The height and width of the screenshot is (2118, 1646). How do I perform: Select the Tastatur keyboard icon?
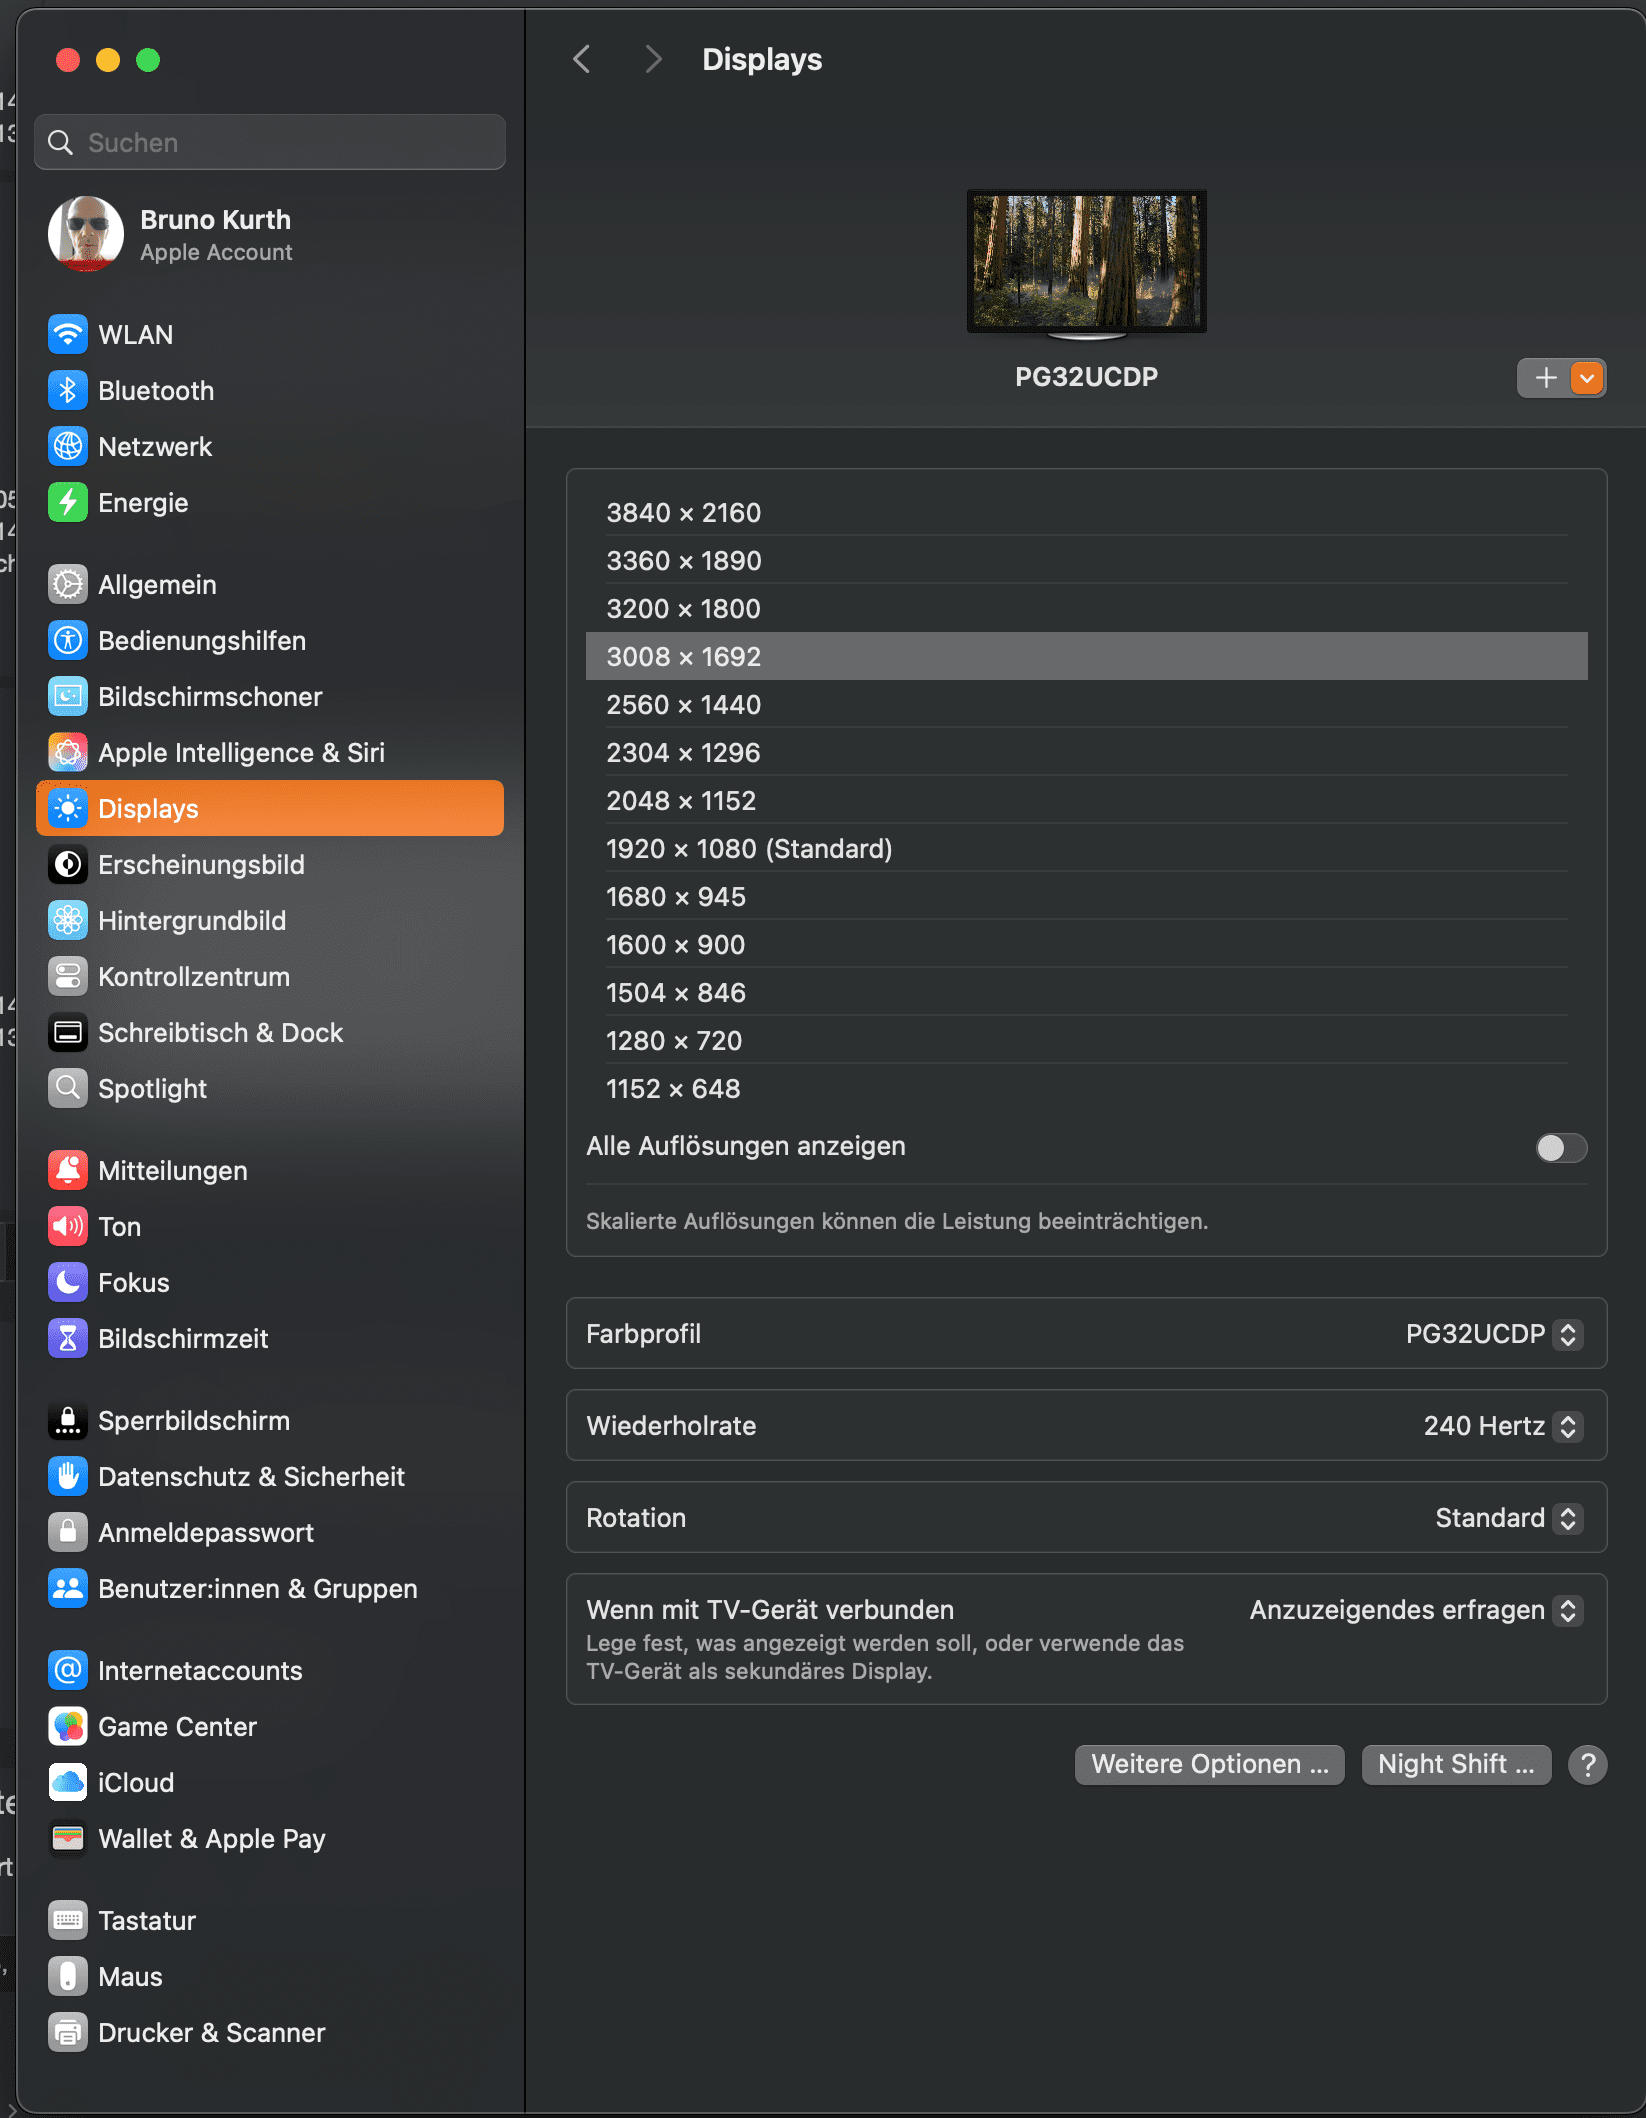[68, 1920]
